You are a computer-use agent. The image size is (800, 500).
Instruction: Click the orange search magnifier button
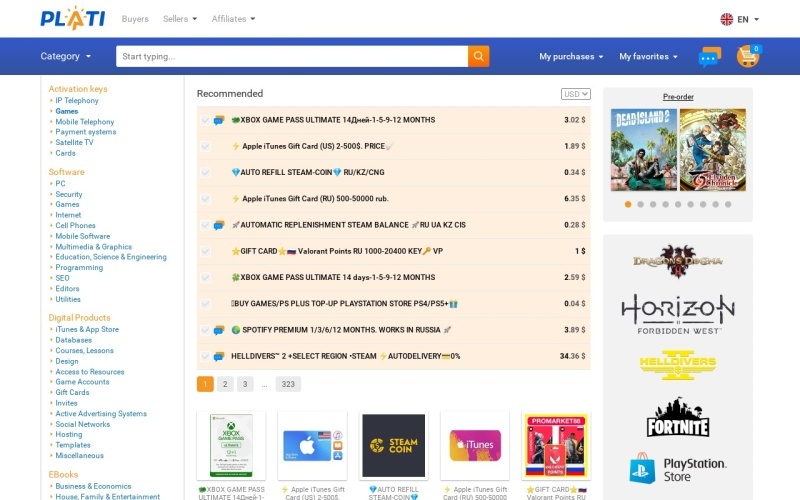pos(479,56)
